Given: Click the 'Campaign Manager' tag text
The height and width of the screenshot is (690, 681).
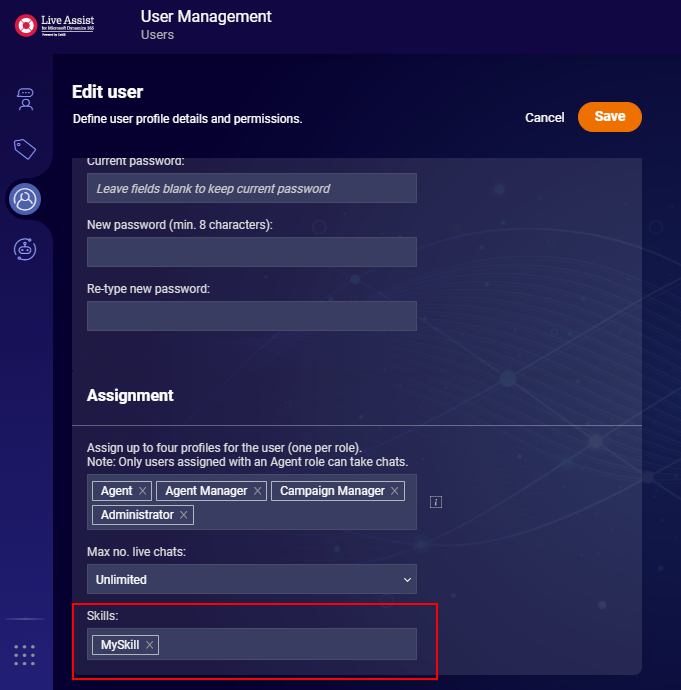Looking at the screenshot, I should (332, 491).
